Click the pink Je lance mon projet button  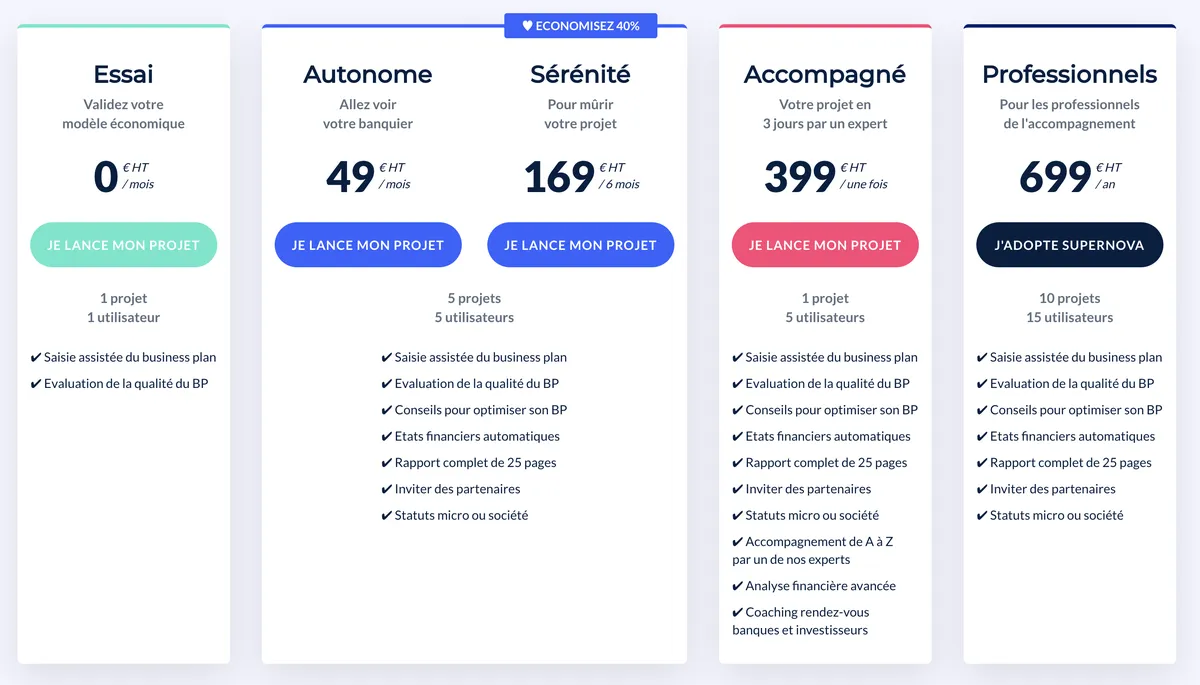(824, 245)
